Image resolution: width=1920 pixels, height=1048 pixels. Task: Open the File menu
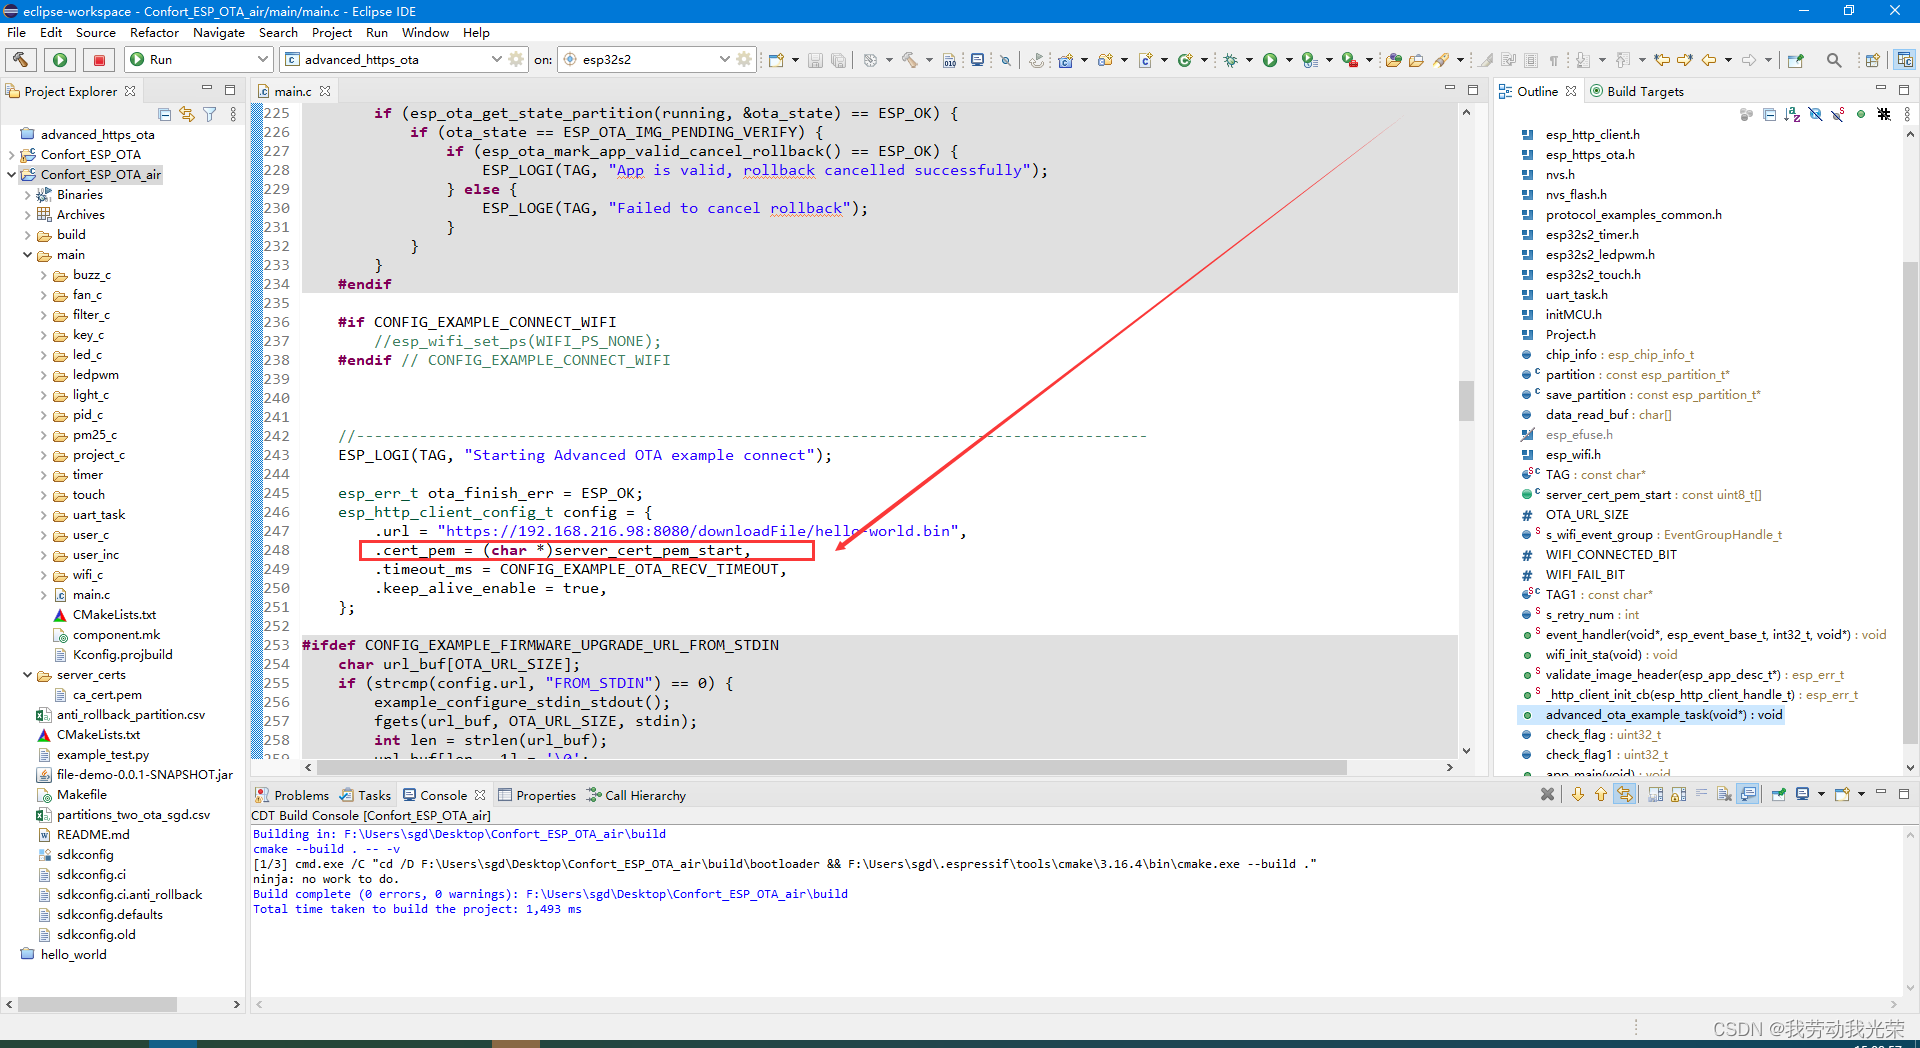(17, 32)
